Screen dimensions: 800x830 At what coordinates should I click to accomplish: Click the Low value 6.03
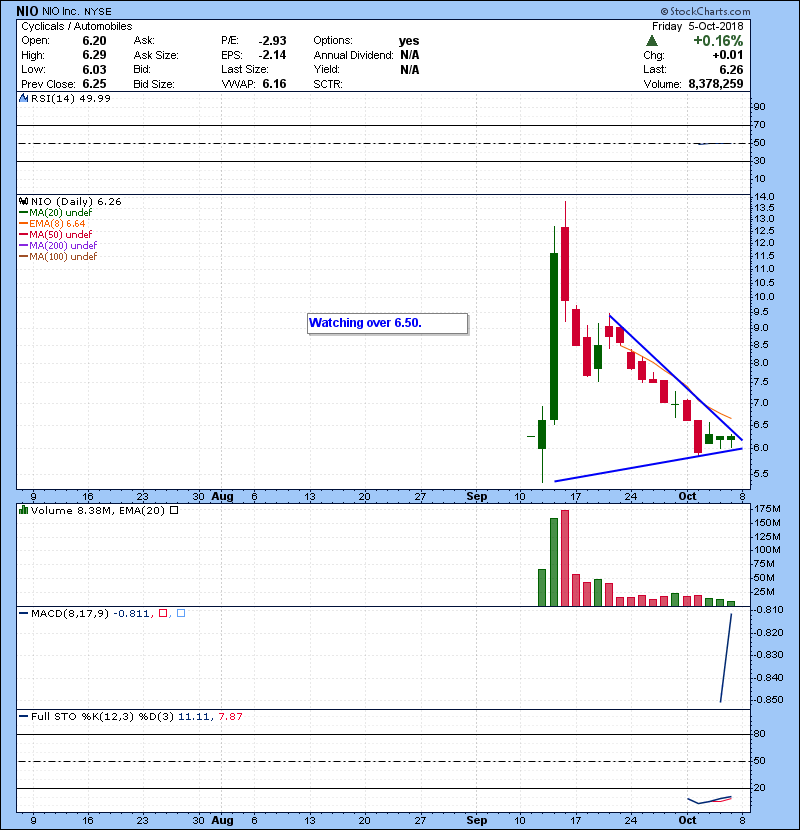(x=94, y=69)
